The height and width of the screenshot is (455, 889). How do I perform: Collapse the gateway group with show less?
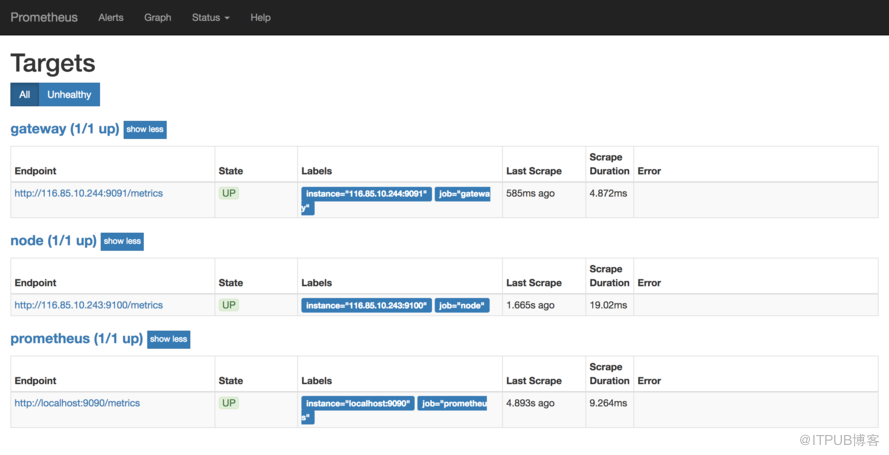point(145,130)
